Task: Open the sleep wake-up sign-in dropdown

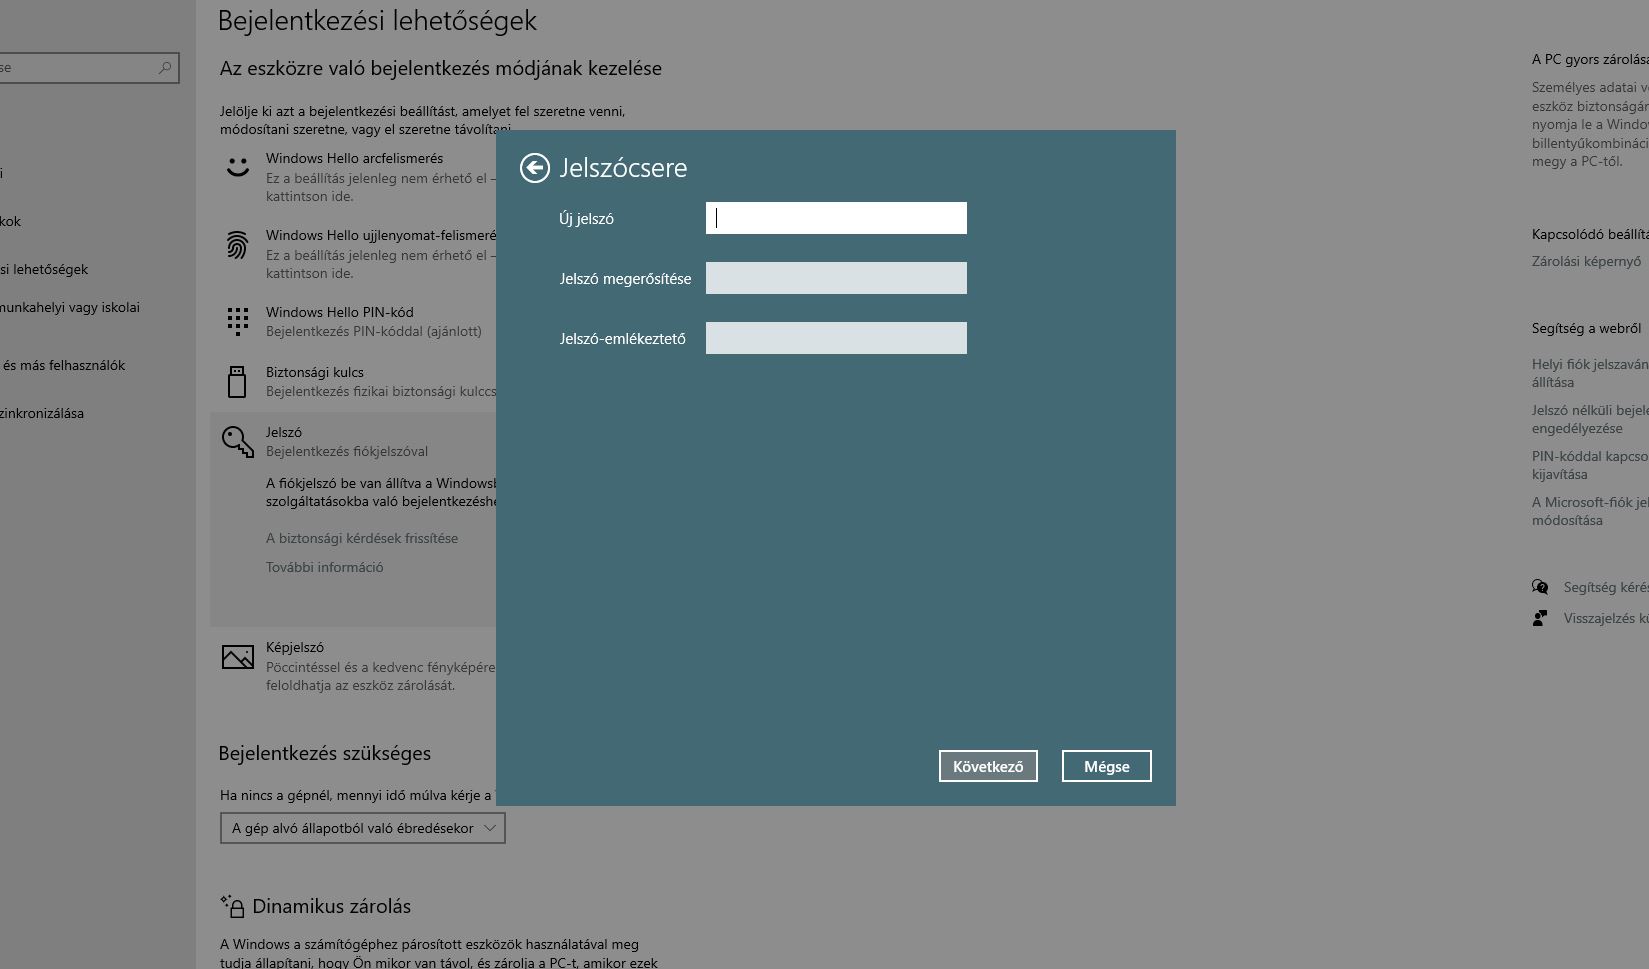Action: 362,828
